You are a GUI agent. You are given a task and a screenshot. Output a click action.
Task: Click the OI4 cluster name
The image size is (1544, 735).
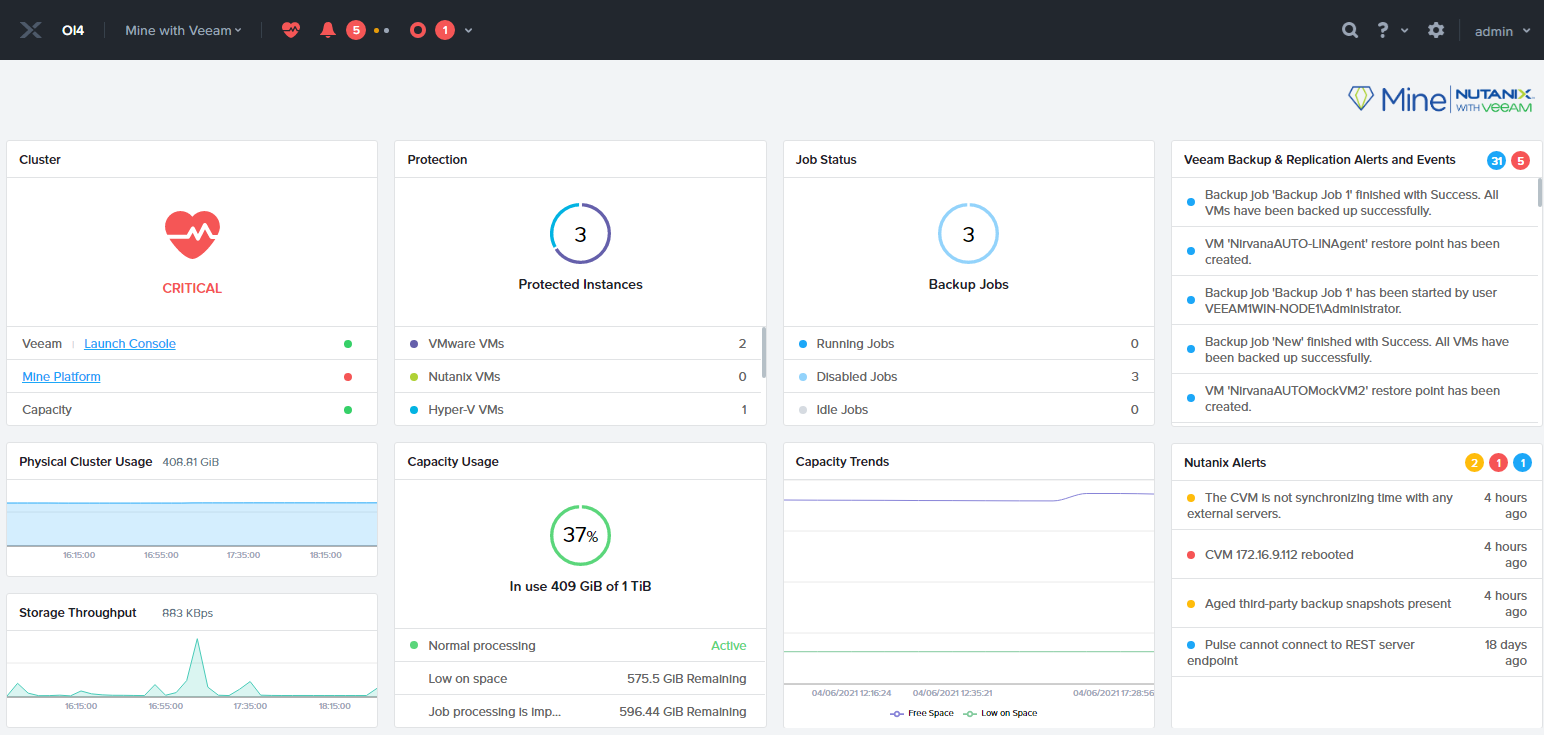(73, 31)
